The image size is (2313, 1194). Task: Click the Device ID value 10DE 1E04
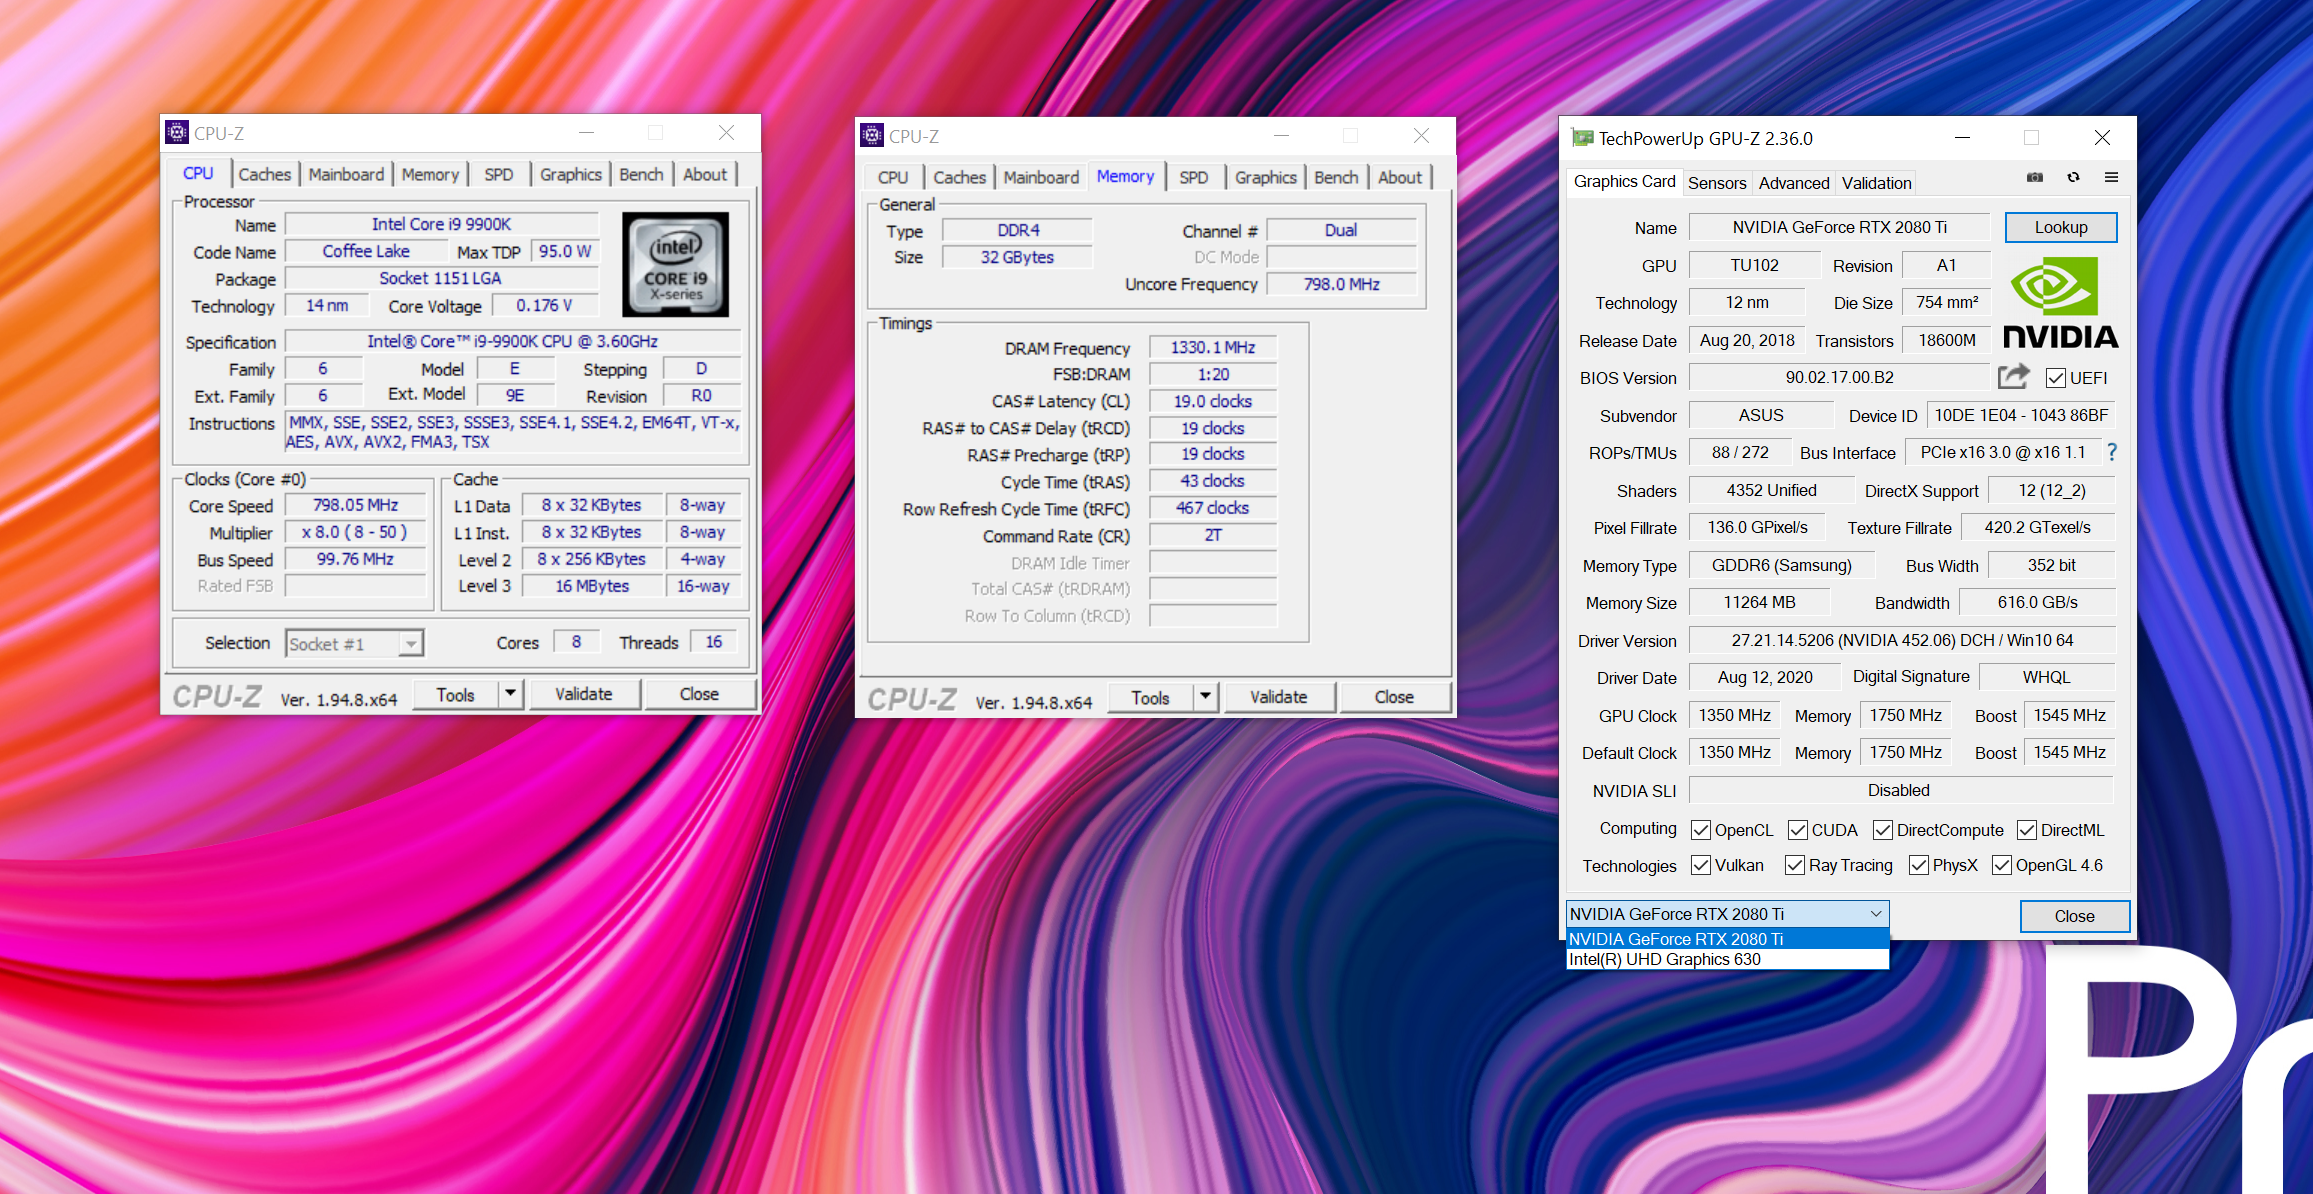(2021, 415)
